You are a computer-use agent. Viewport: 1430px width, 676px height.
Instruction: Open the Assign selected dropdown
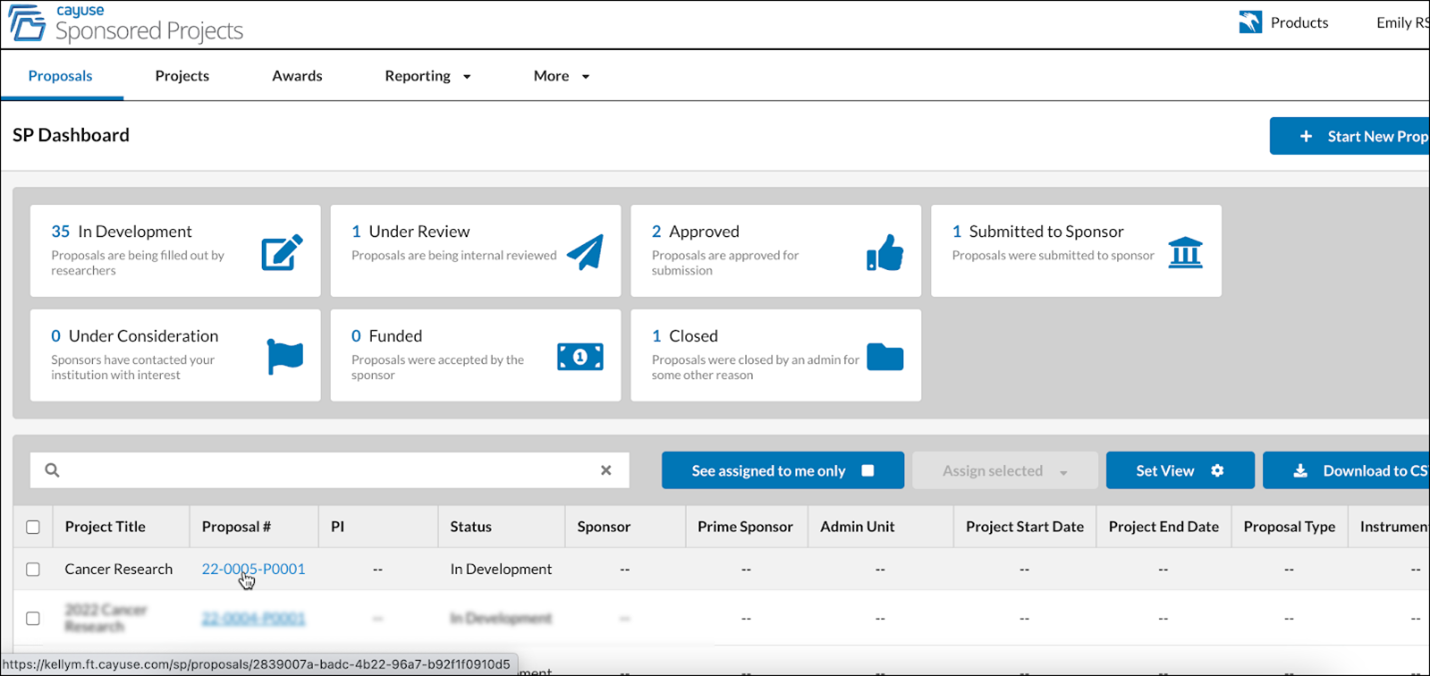coord(1004,470)
